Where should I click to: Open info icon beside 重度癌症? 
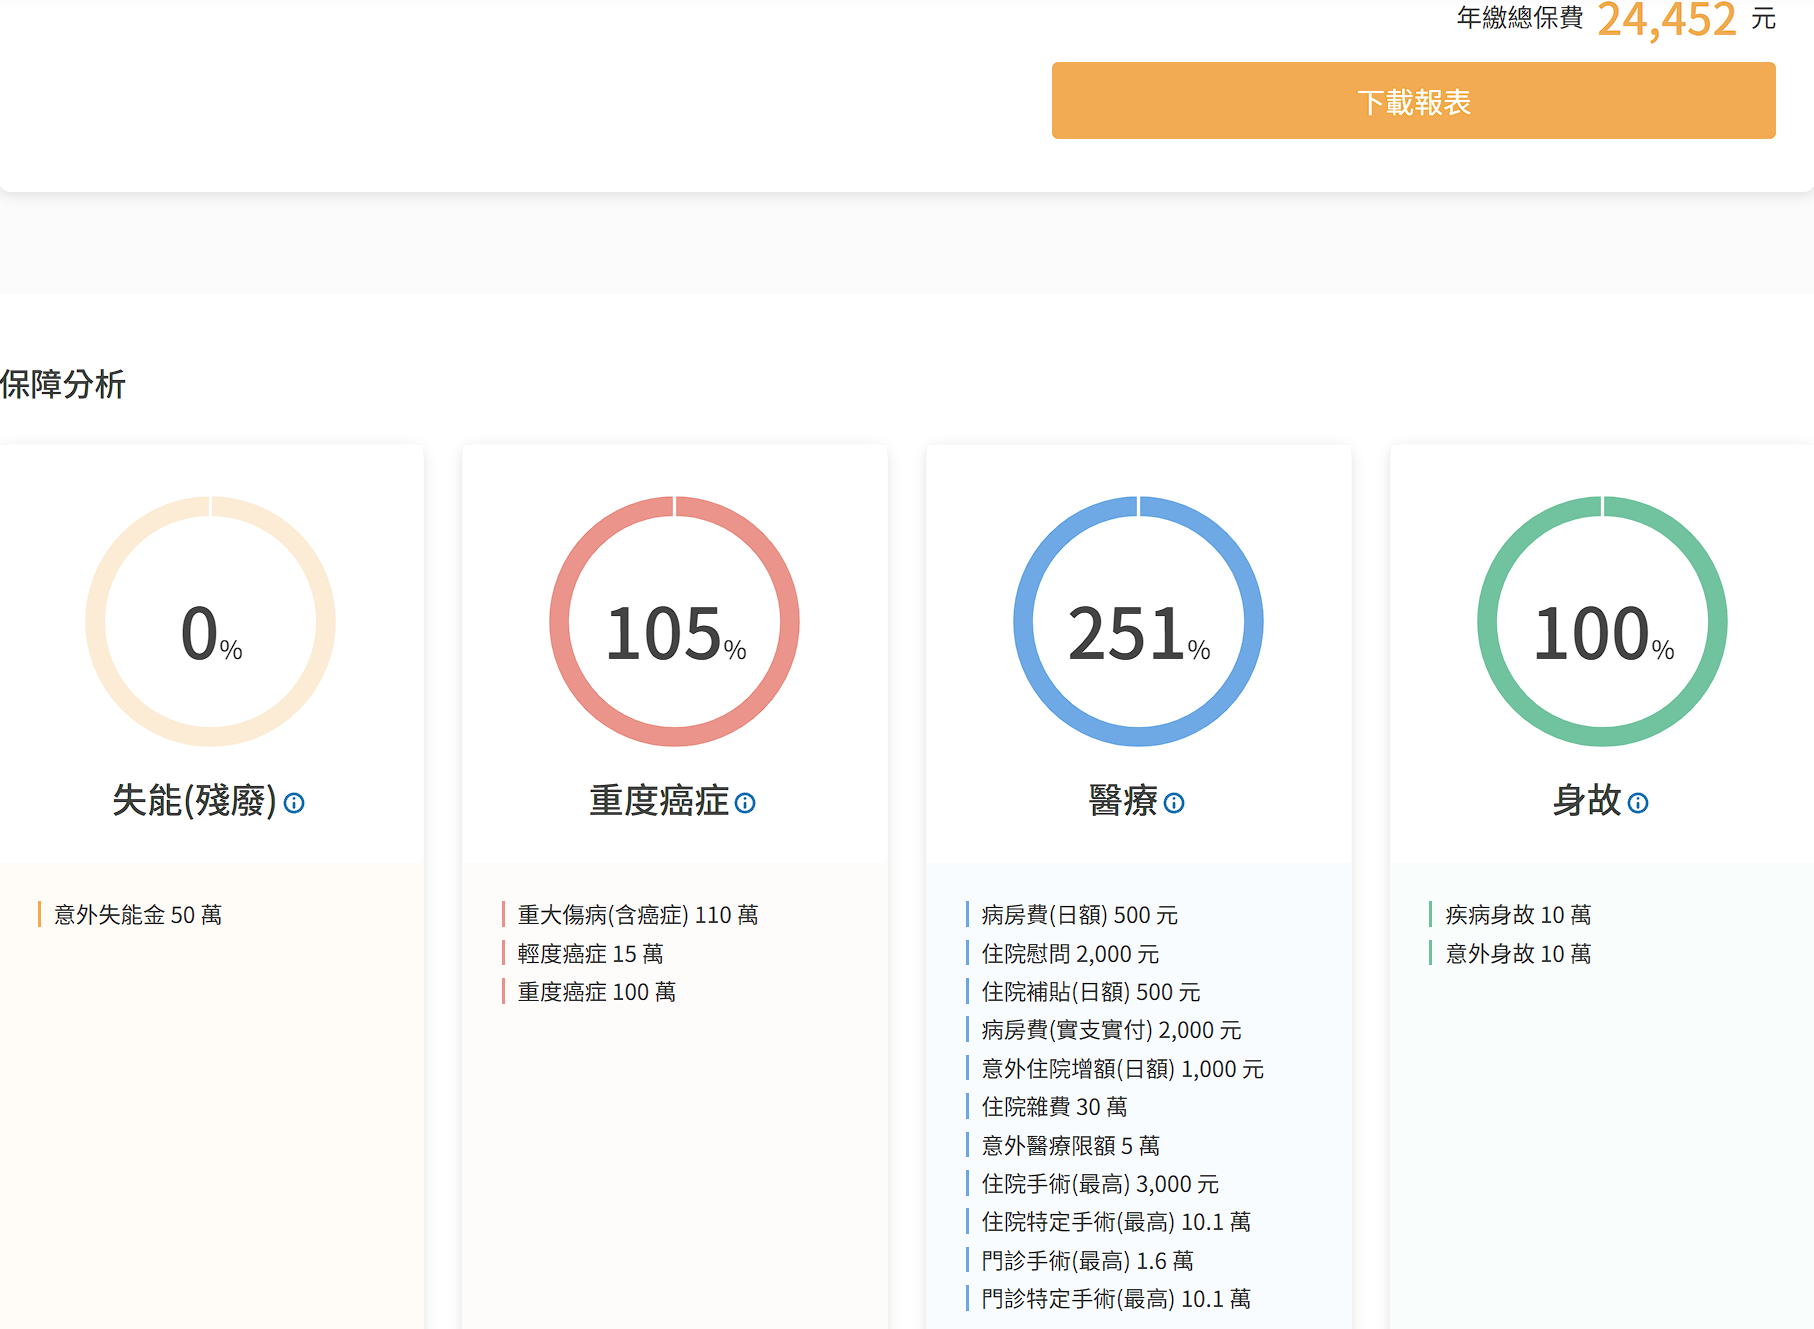745,803
